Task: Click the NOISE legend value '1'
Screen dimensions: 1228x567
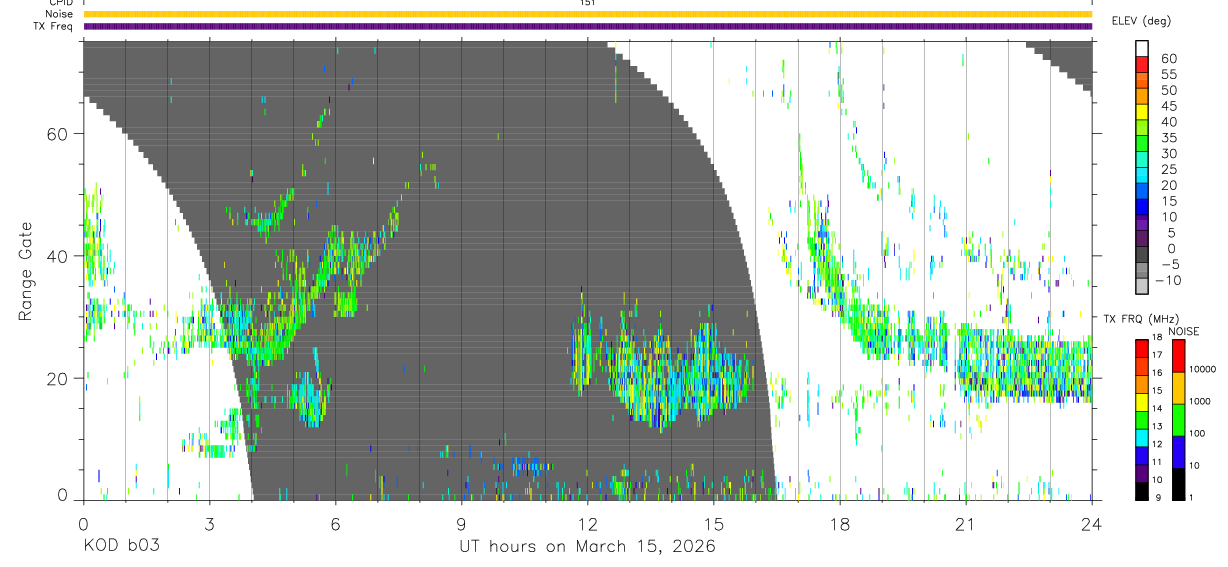Action: [x=1191, y=497]
